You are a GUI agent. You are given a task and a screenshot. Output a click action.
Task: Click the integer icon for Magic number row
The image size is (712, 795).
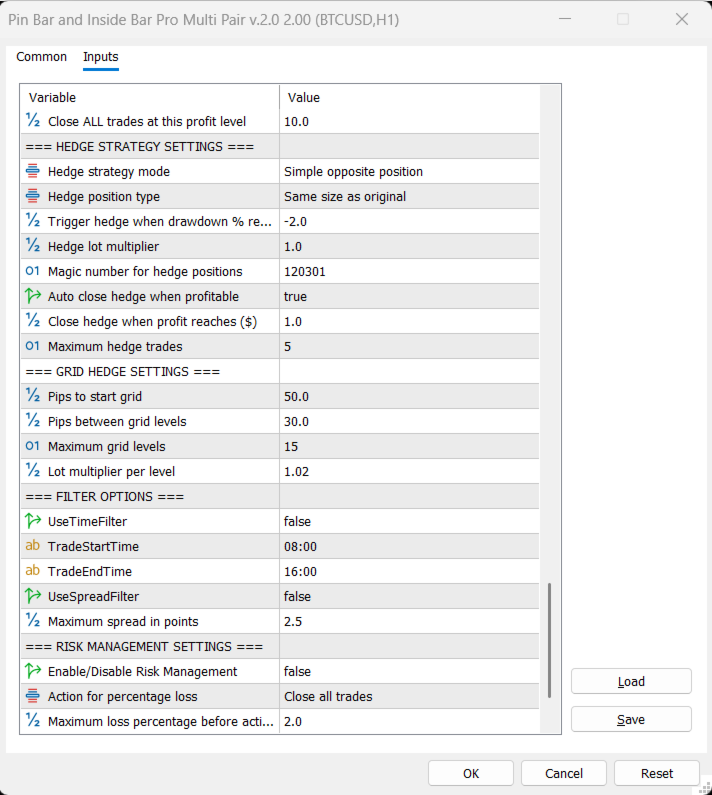32,272
